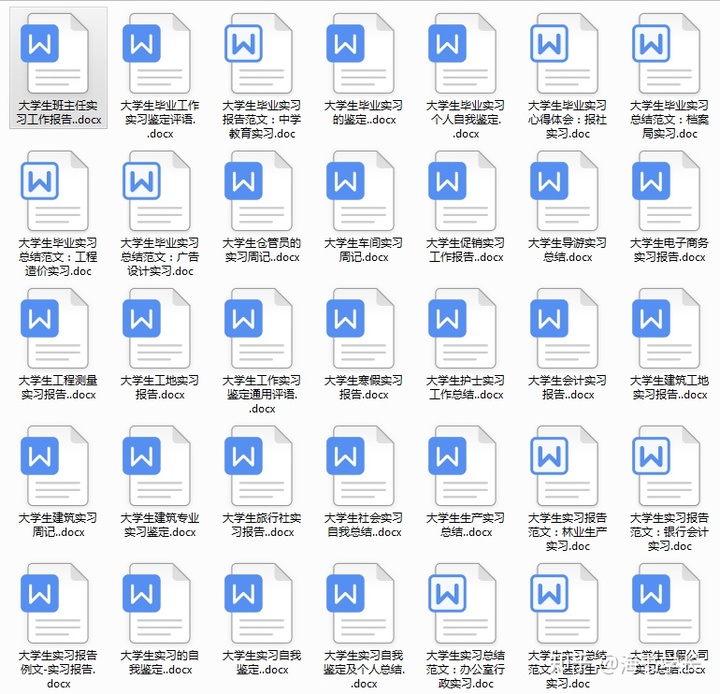This screenshot has height=694, width=720.
Task: Select the 大学生班主任实习工作报告 docx file icon
Action: [x=57, y=53]
